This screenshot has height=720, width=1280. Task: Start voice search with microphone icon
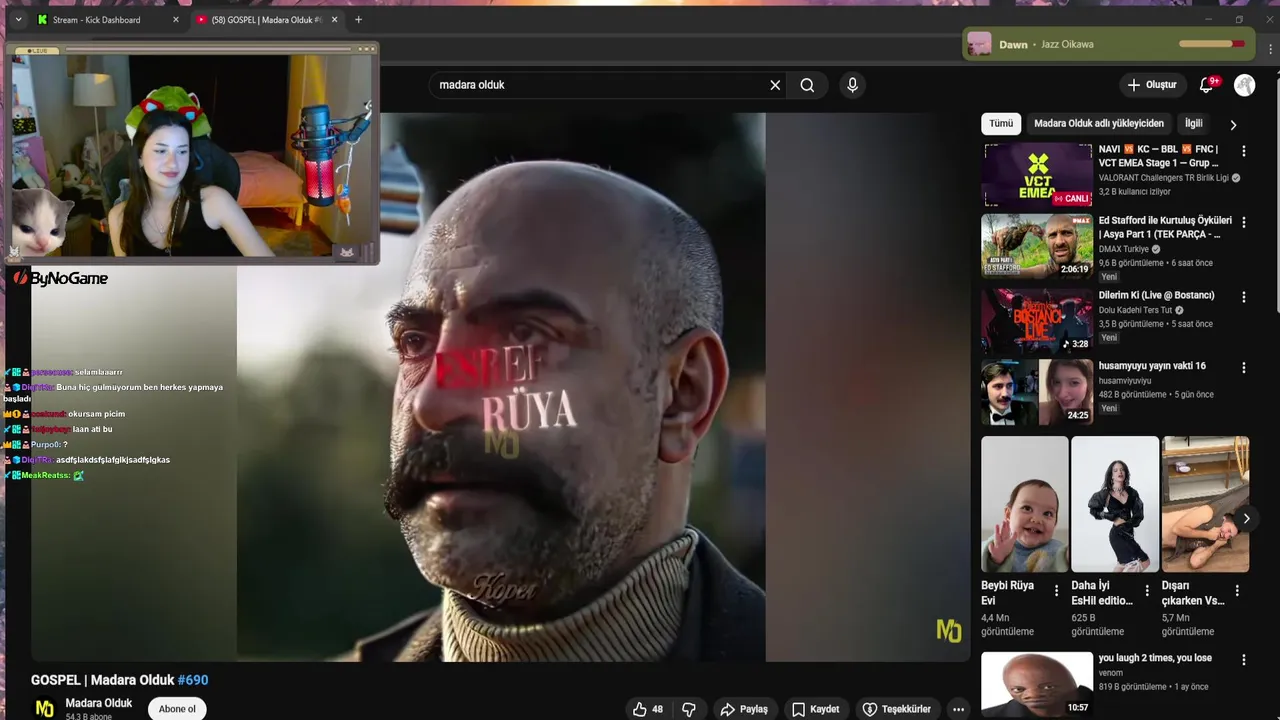[852, 85]
